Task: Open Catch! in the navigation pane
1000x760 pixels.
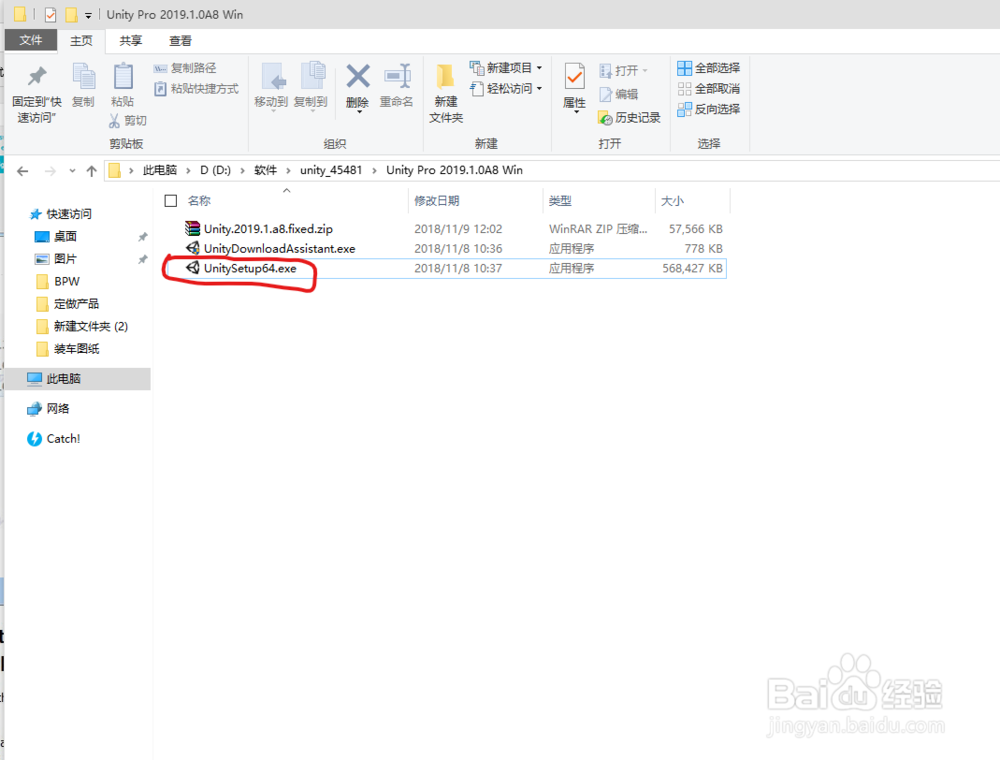Action: click(54, 439)
